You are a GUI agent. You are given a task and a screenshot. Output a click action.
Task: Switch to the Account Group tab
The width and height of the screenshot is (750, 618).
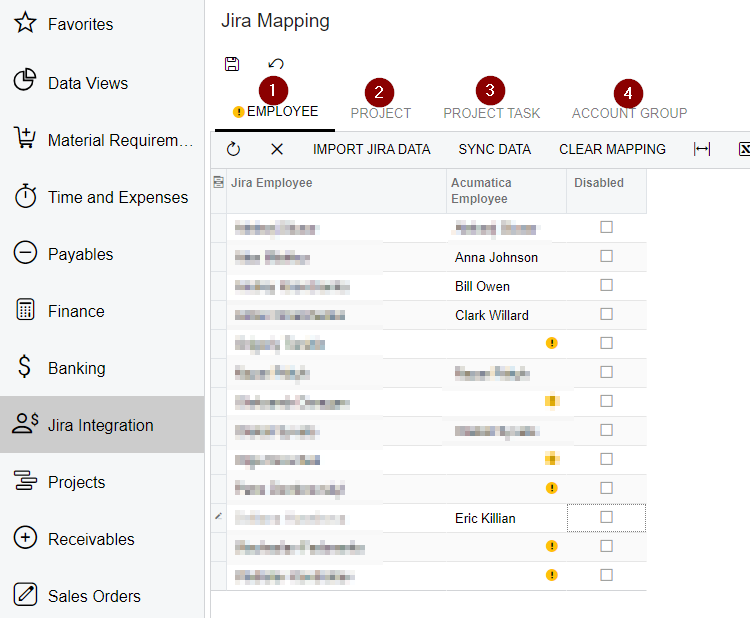[629, 113]
